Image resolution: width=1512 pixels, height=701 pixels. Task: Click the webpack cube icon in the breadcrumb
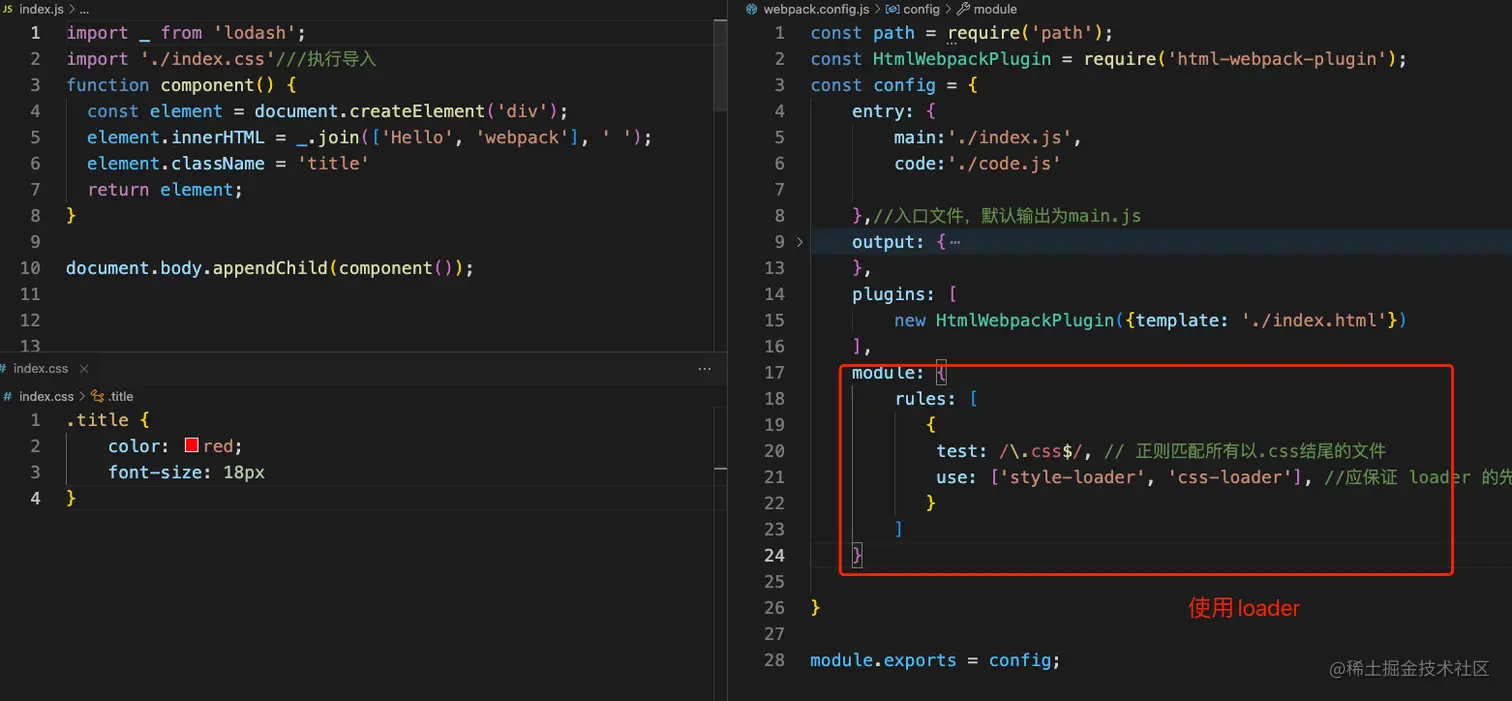pos(753,9)
